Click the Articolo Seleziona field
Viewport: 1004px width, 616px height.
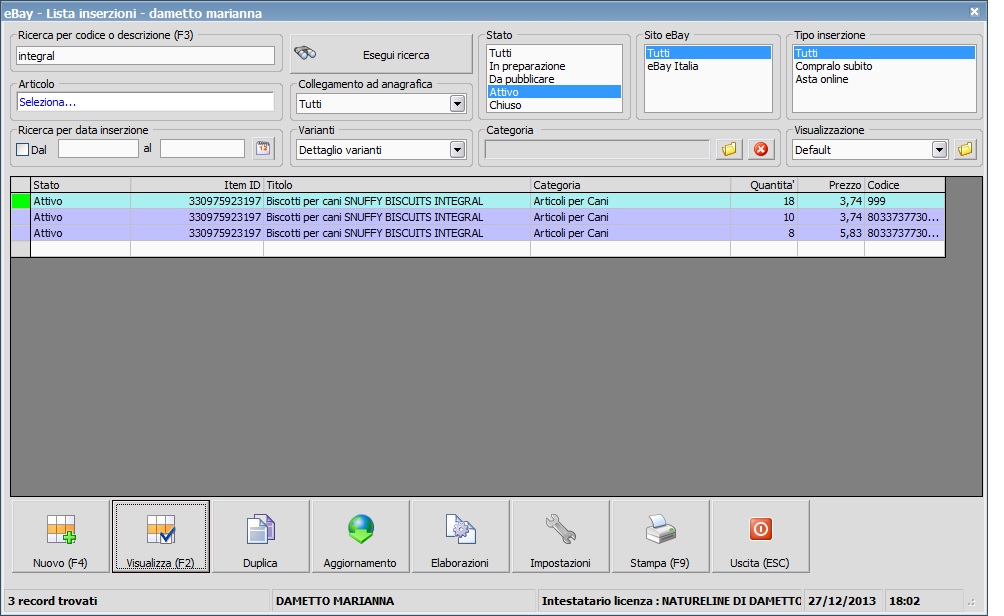(145, 102)
